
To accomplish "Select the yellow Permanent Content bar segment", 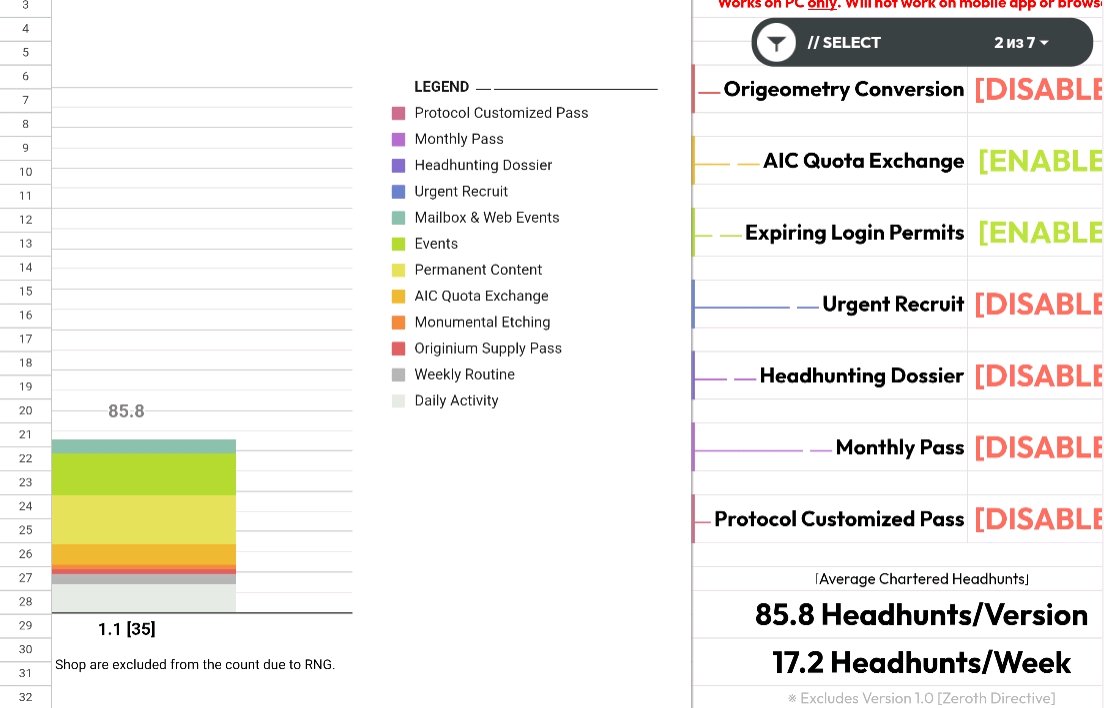I will click(x=144, y=519).
